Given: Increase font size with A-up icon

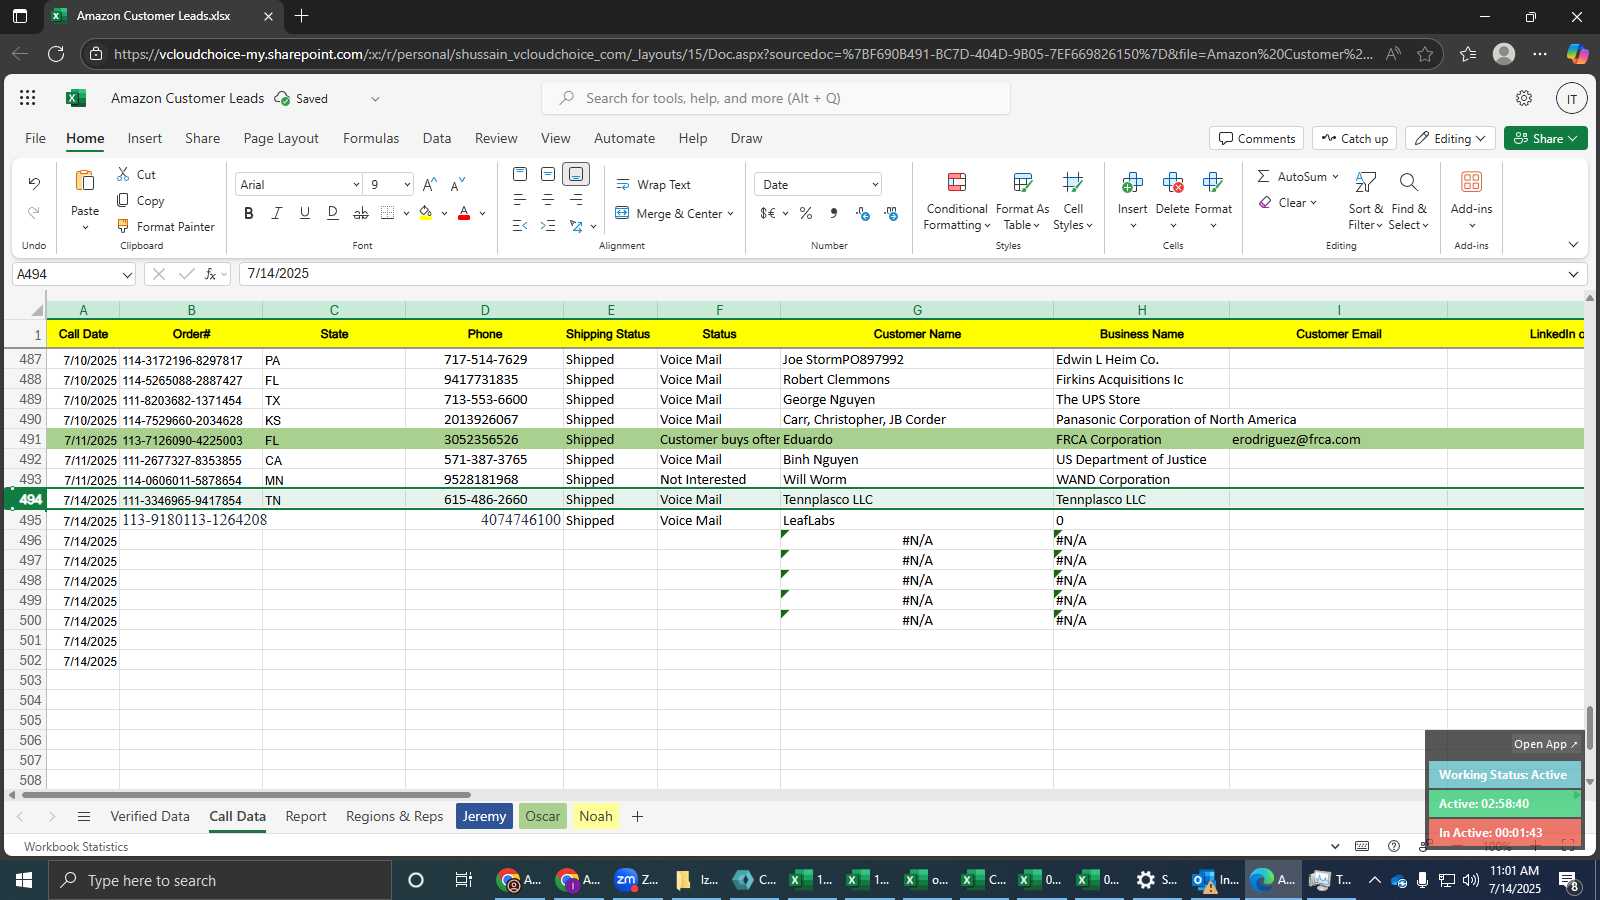Looking at the screenshot, I should [x=429, y=184].
